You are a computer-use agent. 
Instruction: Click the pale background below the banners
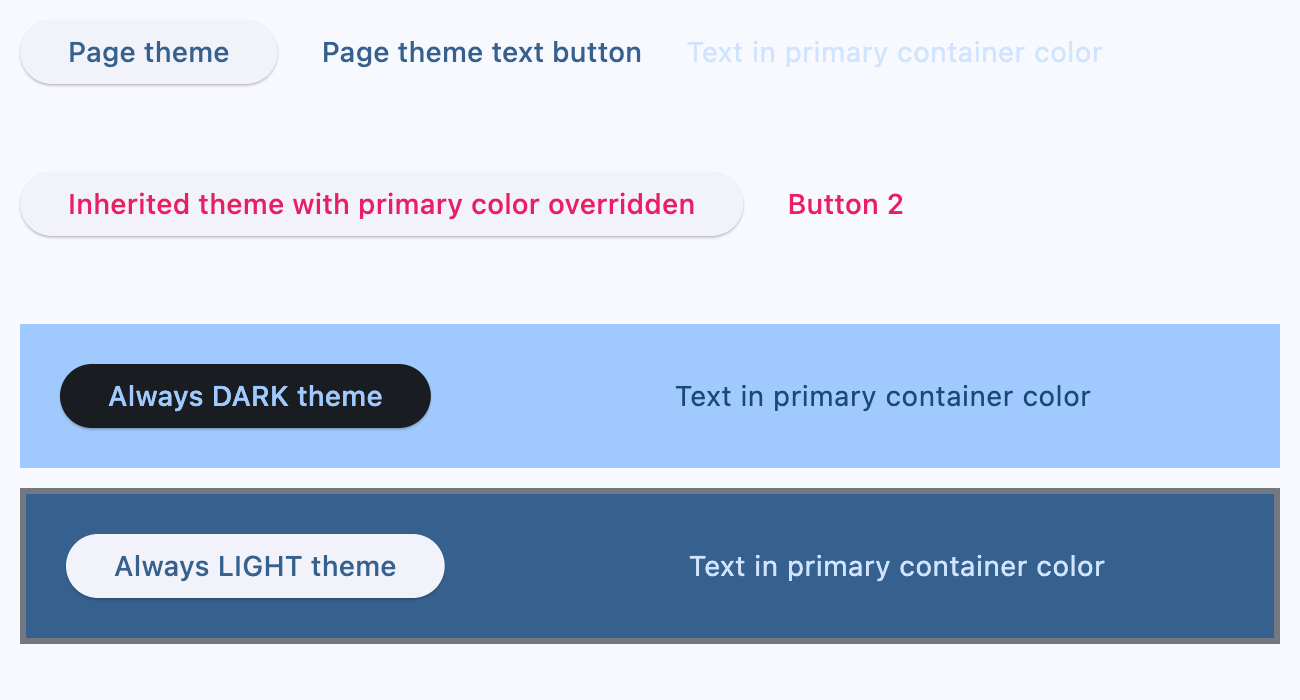pyautogui.click(x=650, y=670)
